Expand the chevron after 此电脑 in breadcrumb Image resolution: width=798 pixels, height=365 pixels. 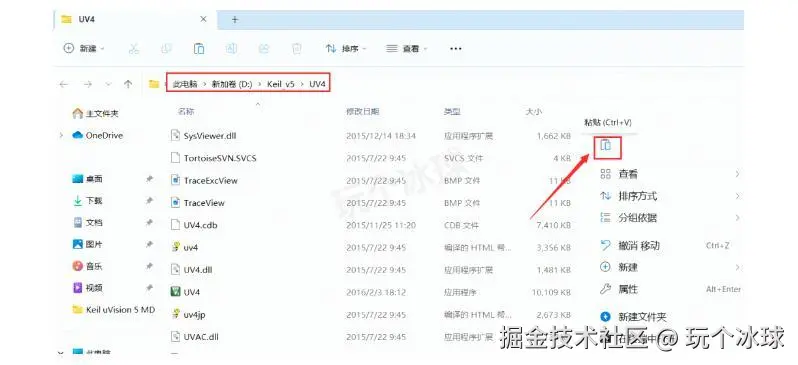(x=205, y=84)
